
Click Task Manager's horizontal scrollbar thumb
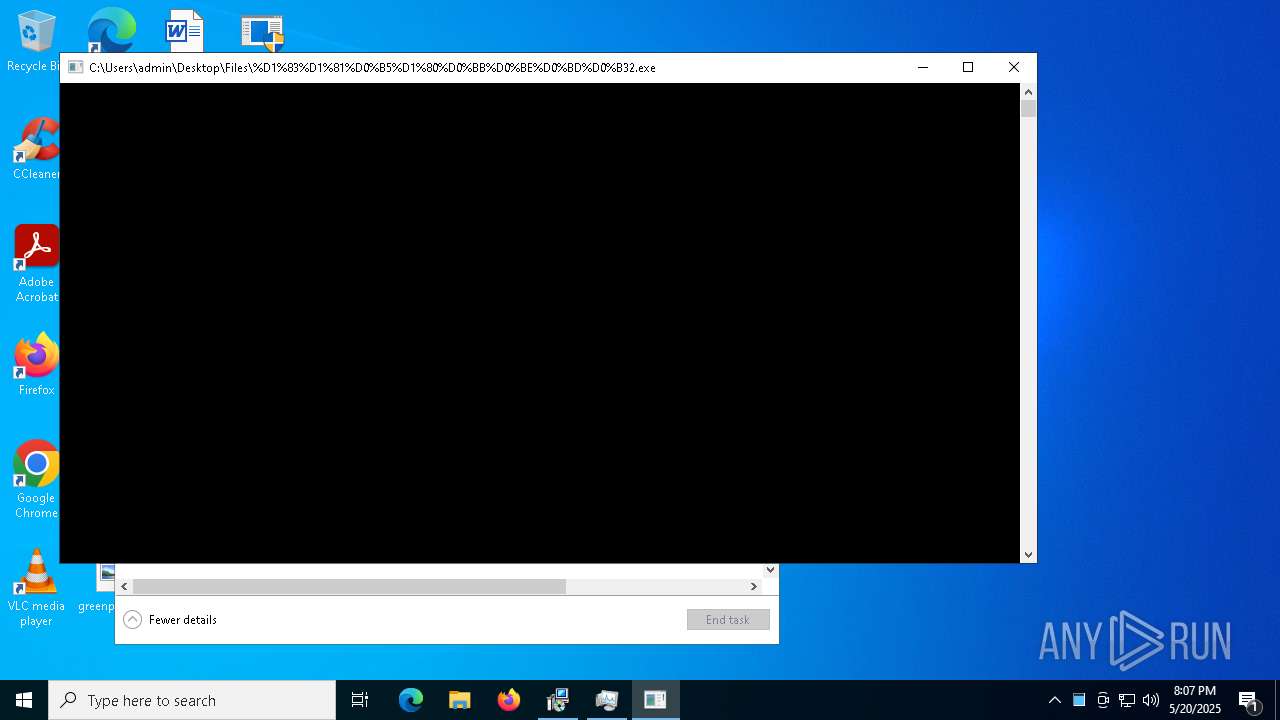point(349,587)
